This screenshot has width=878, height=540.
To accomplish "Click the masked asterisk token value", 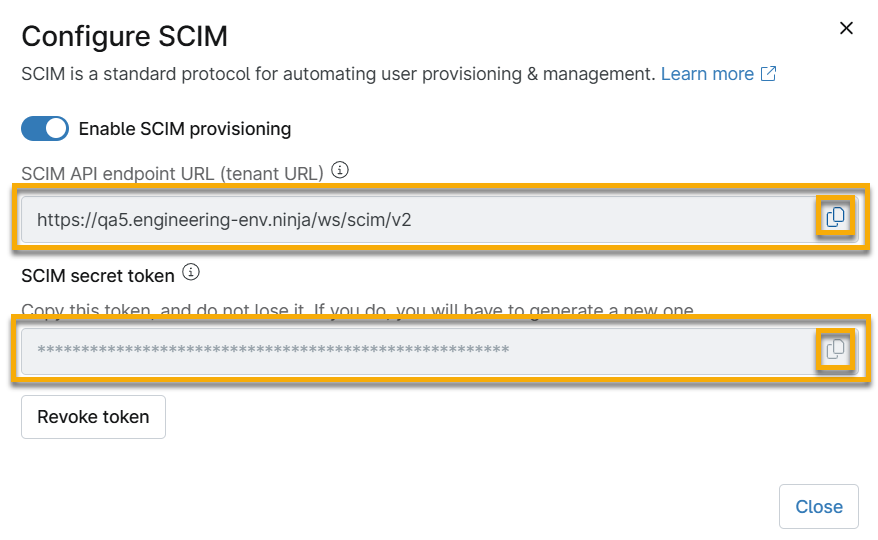I will click(273, 350).
